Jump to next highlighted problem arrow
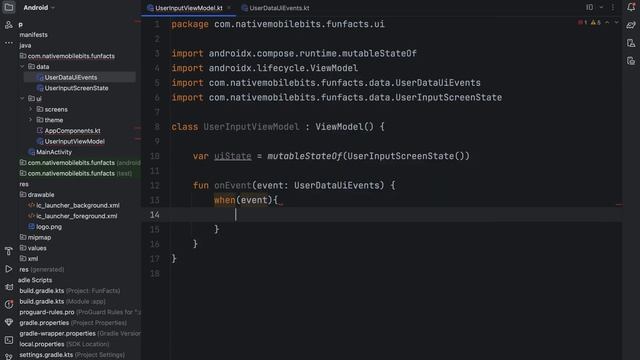Image resolution: width=640 pixels, height=360 pixels. pos(616,22)
